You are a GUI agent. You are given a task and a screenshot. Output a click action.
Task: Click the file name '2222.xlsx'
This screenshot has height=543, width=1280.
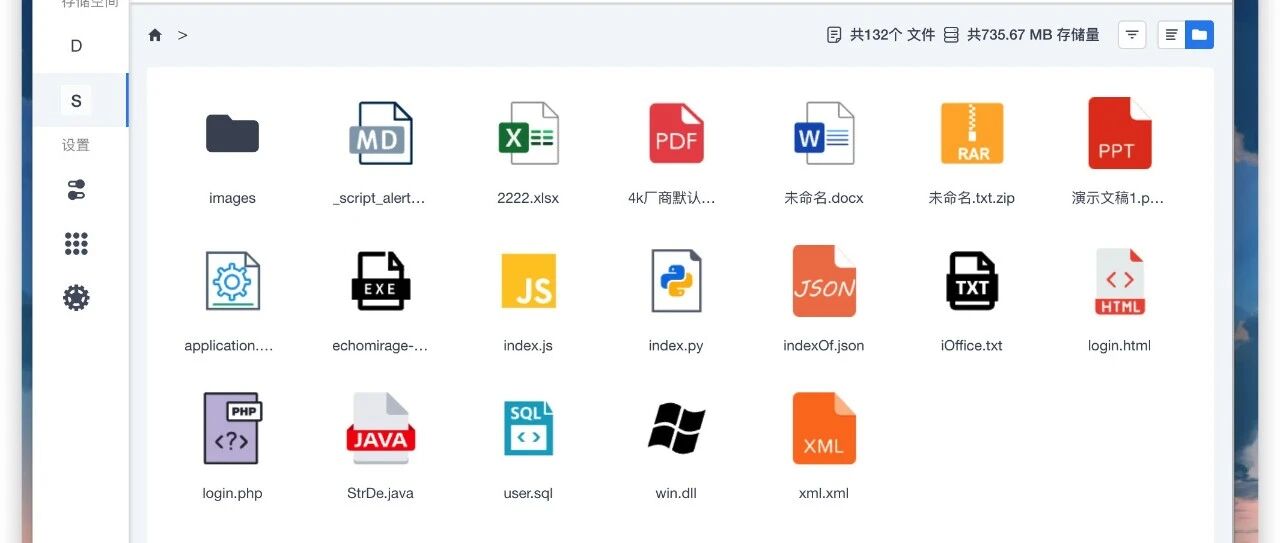point(528,198)
